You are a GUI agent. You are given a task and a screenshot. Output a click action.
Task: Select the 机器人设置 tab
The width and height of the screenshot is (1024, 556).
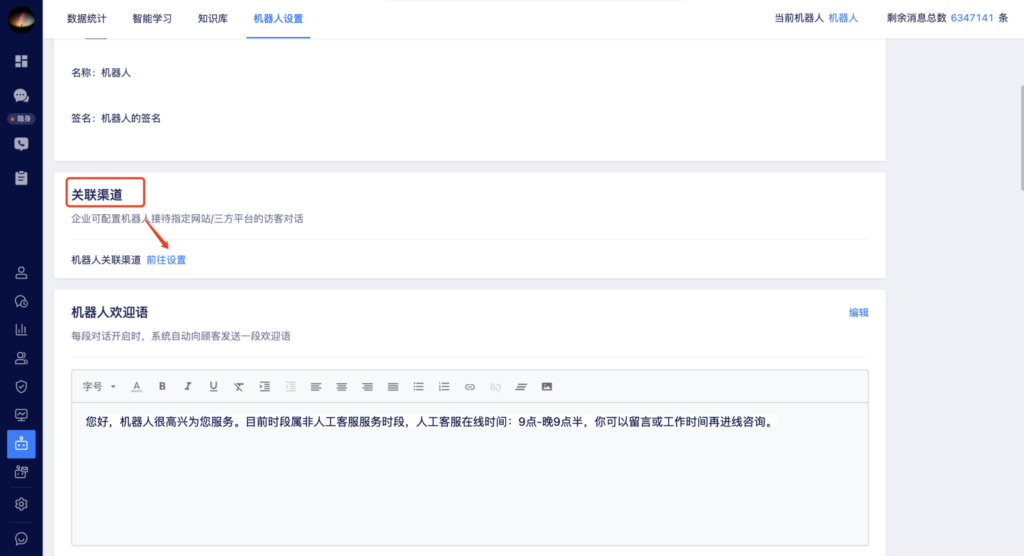pos(278,18)
